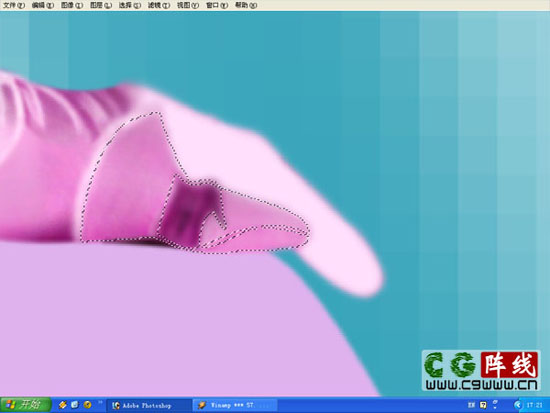Expand hidden tray icons with round arrow
Image resolution: width=550 pixels, height=413 pixels.
coord(518,405)
